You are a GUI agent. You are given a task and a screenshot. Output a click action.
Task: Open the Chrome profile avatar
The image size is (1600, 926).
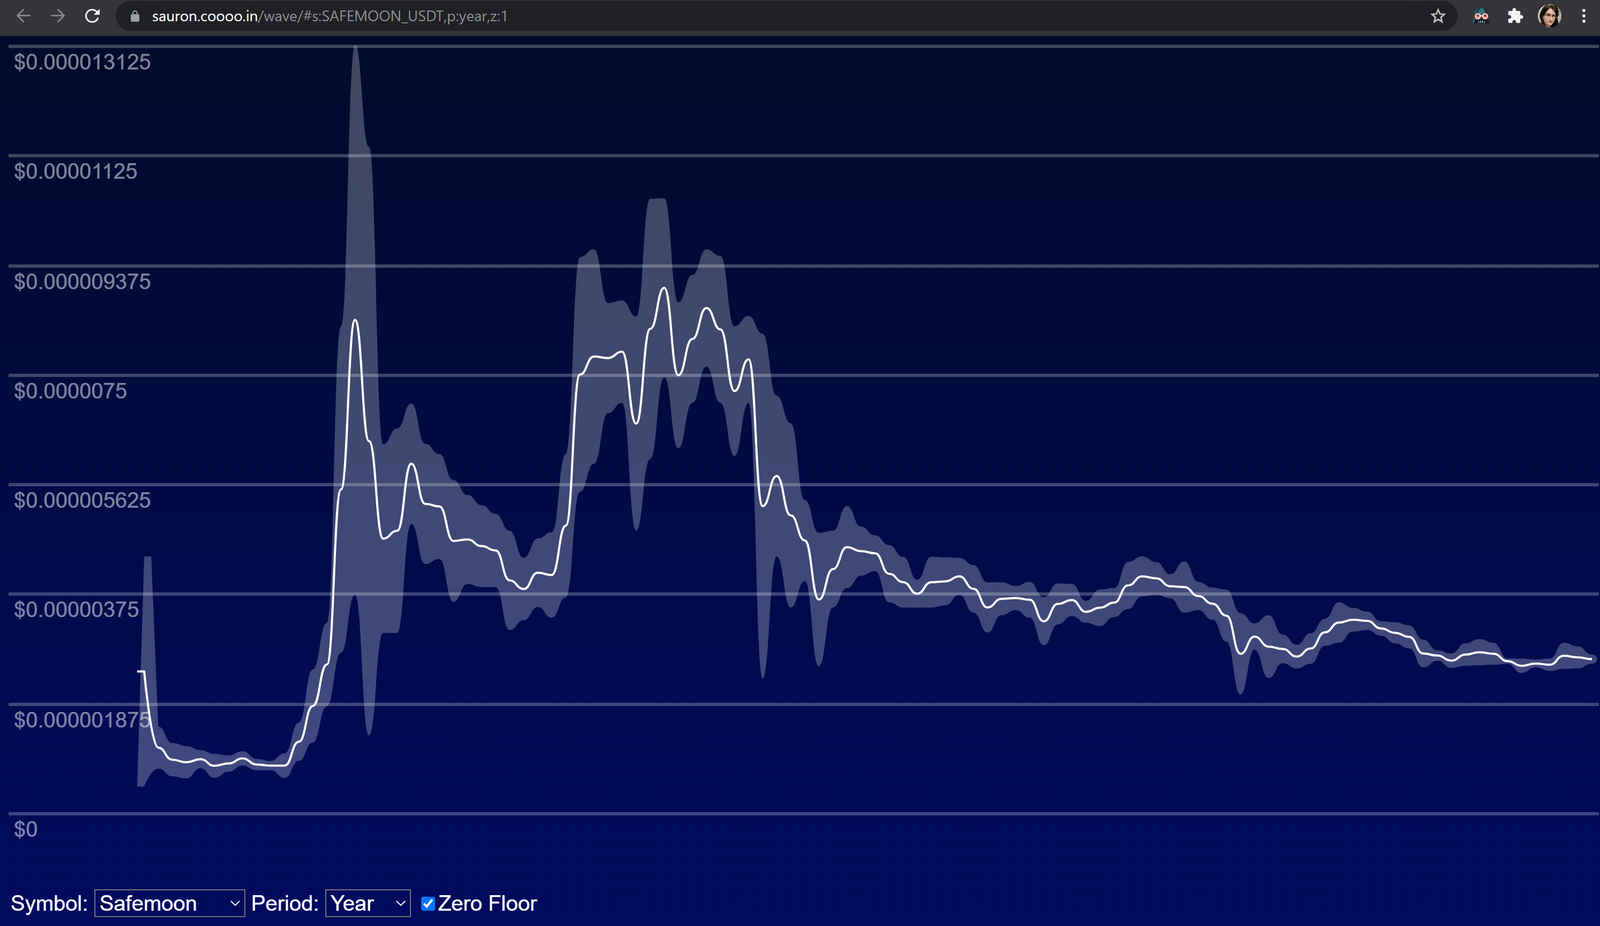pos(1549,16)
